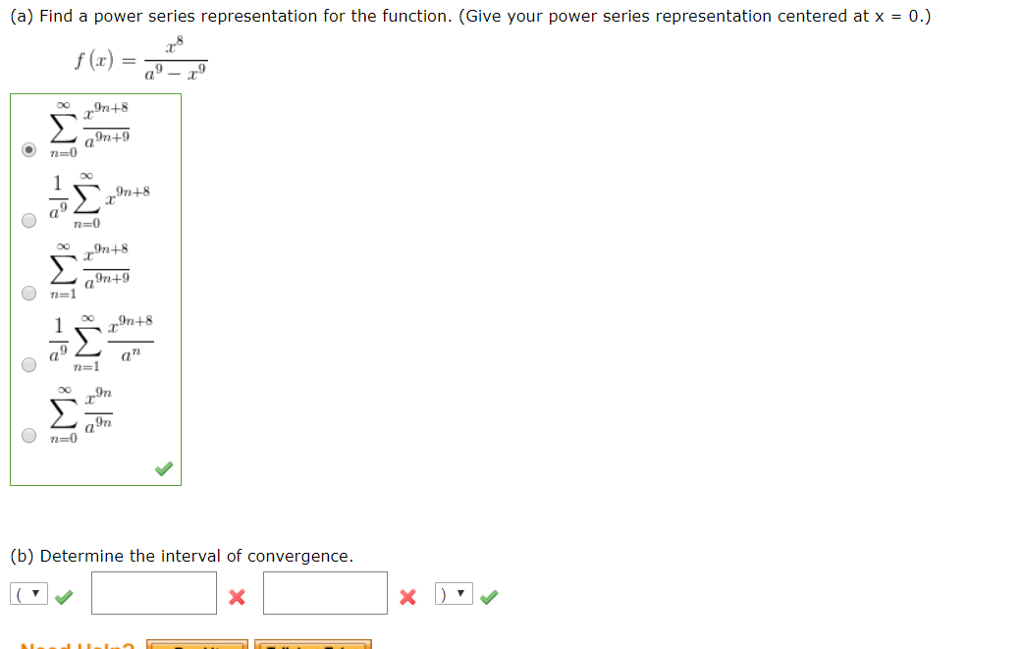Click the sigma symbol in the last answer option
1024x649 pixels.
(x=62, y=412)
